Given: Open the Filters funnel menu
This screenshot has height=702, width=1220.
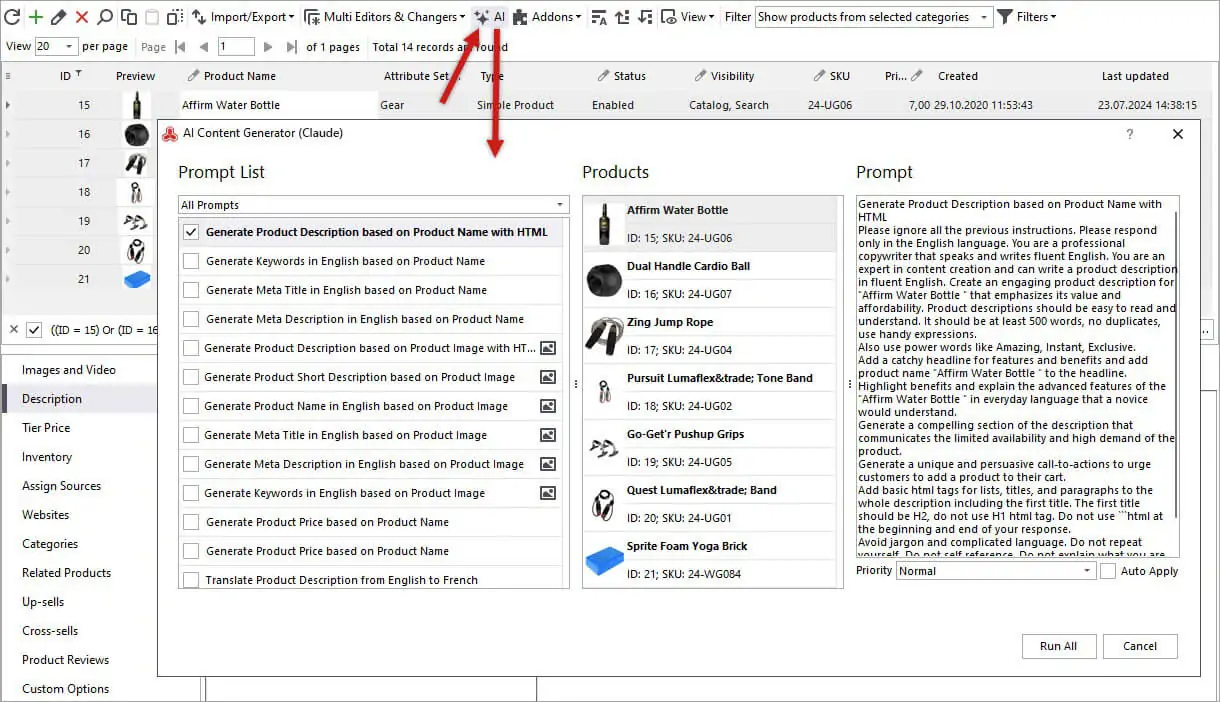Looking at the screenshot, I should point(1026,17).
